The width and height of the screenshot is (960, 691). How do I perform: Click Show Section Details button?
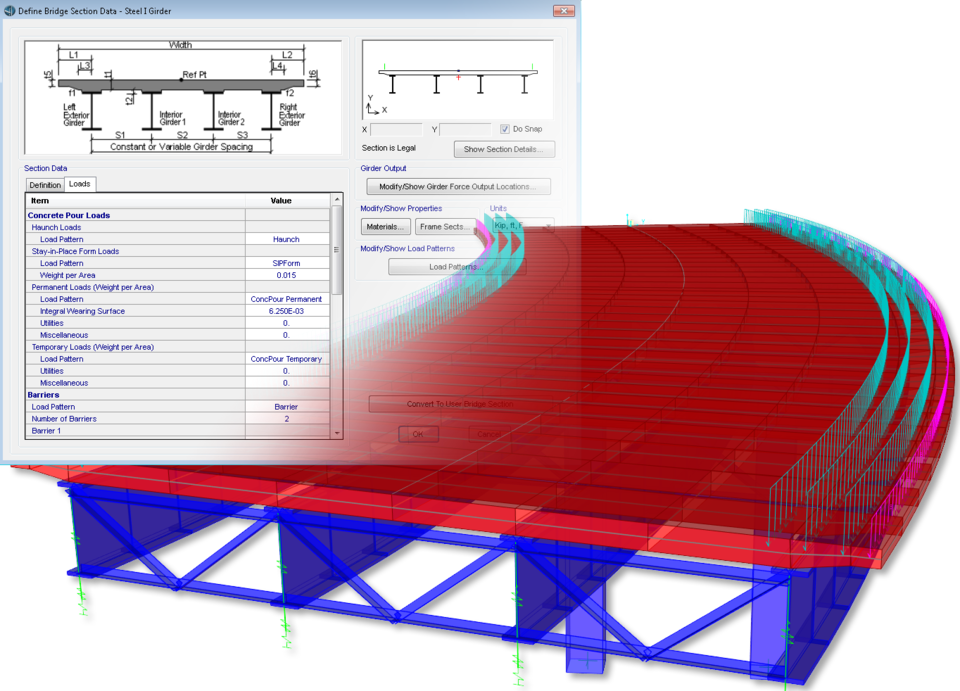point(504,149)
